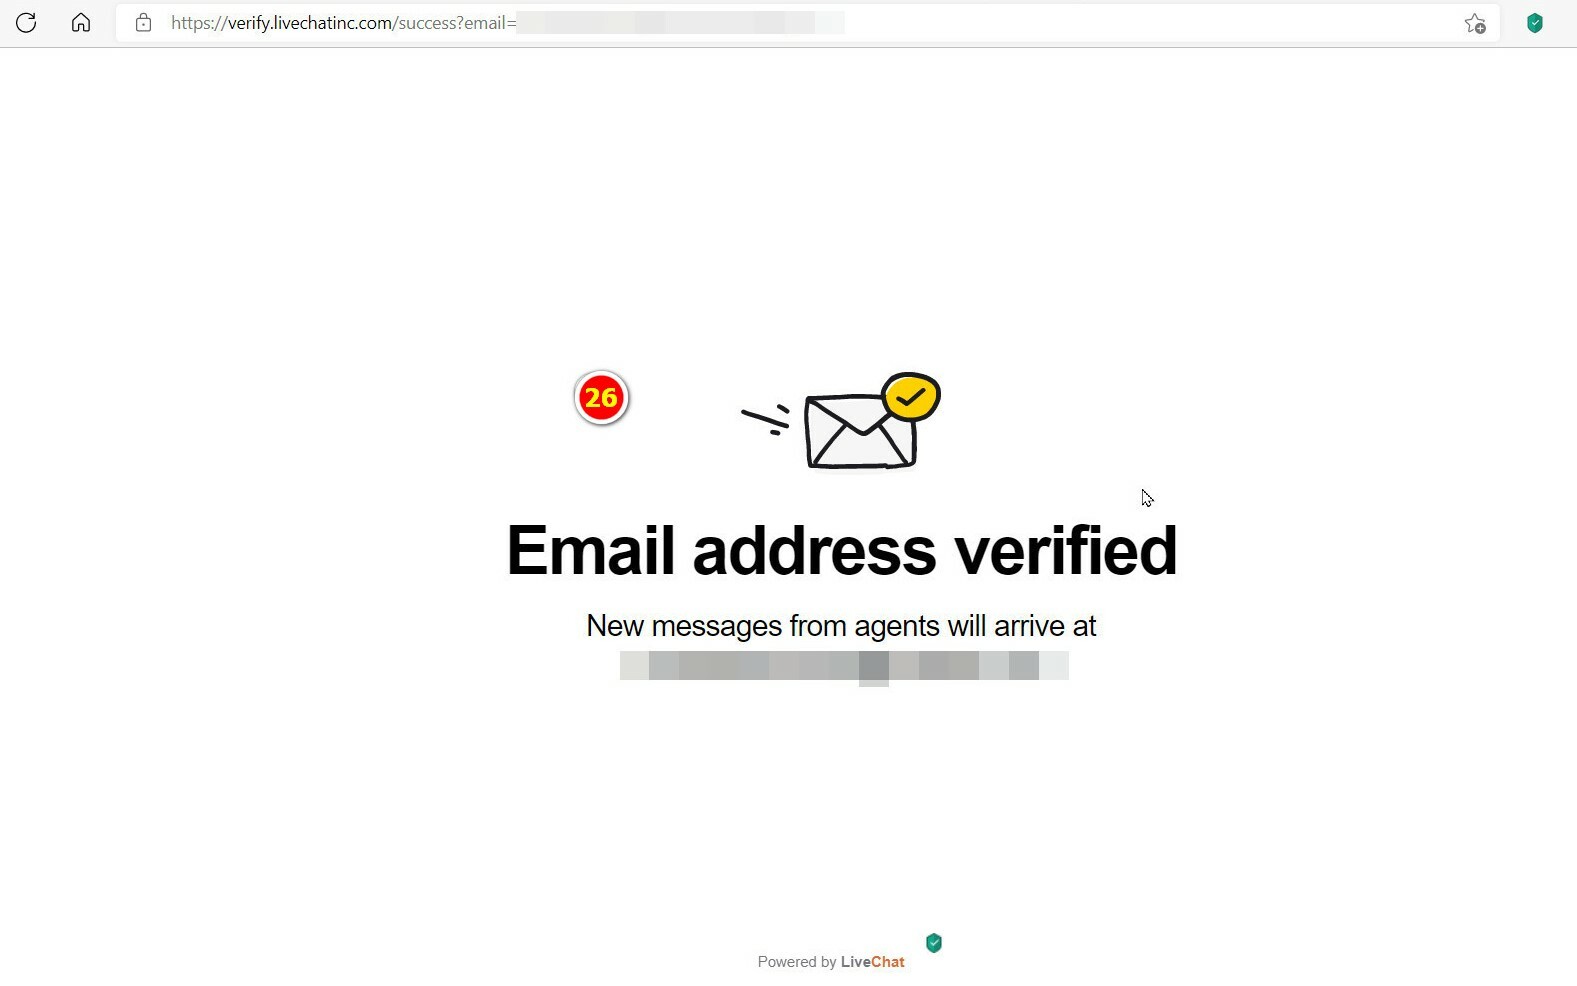Click the word "verified" in the heading
Image resolution: width=1577 pixels, height=986 pixels.
point(1065,550)
